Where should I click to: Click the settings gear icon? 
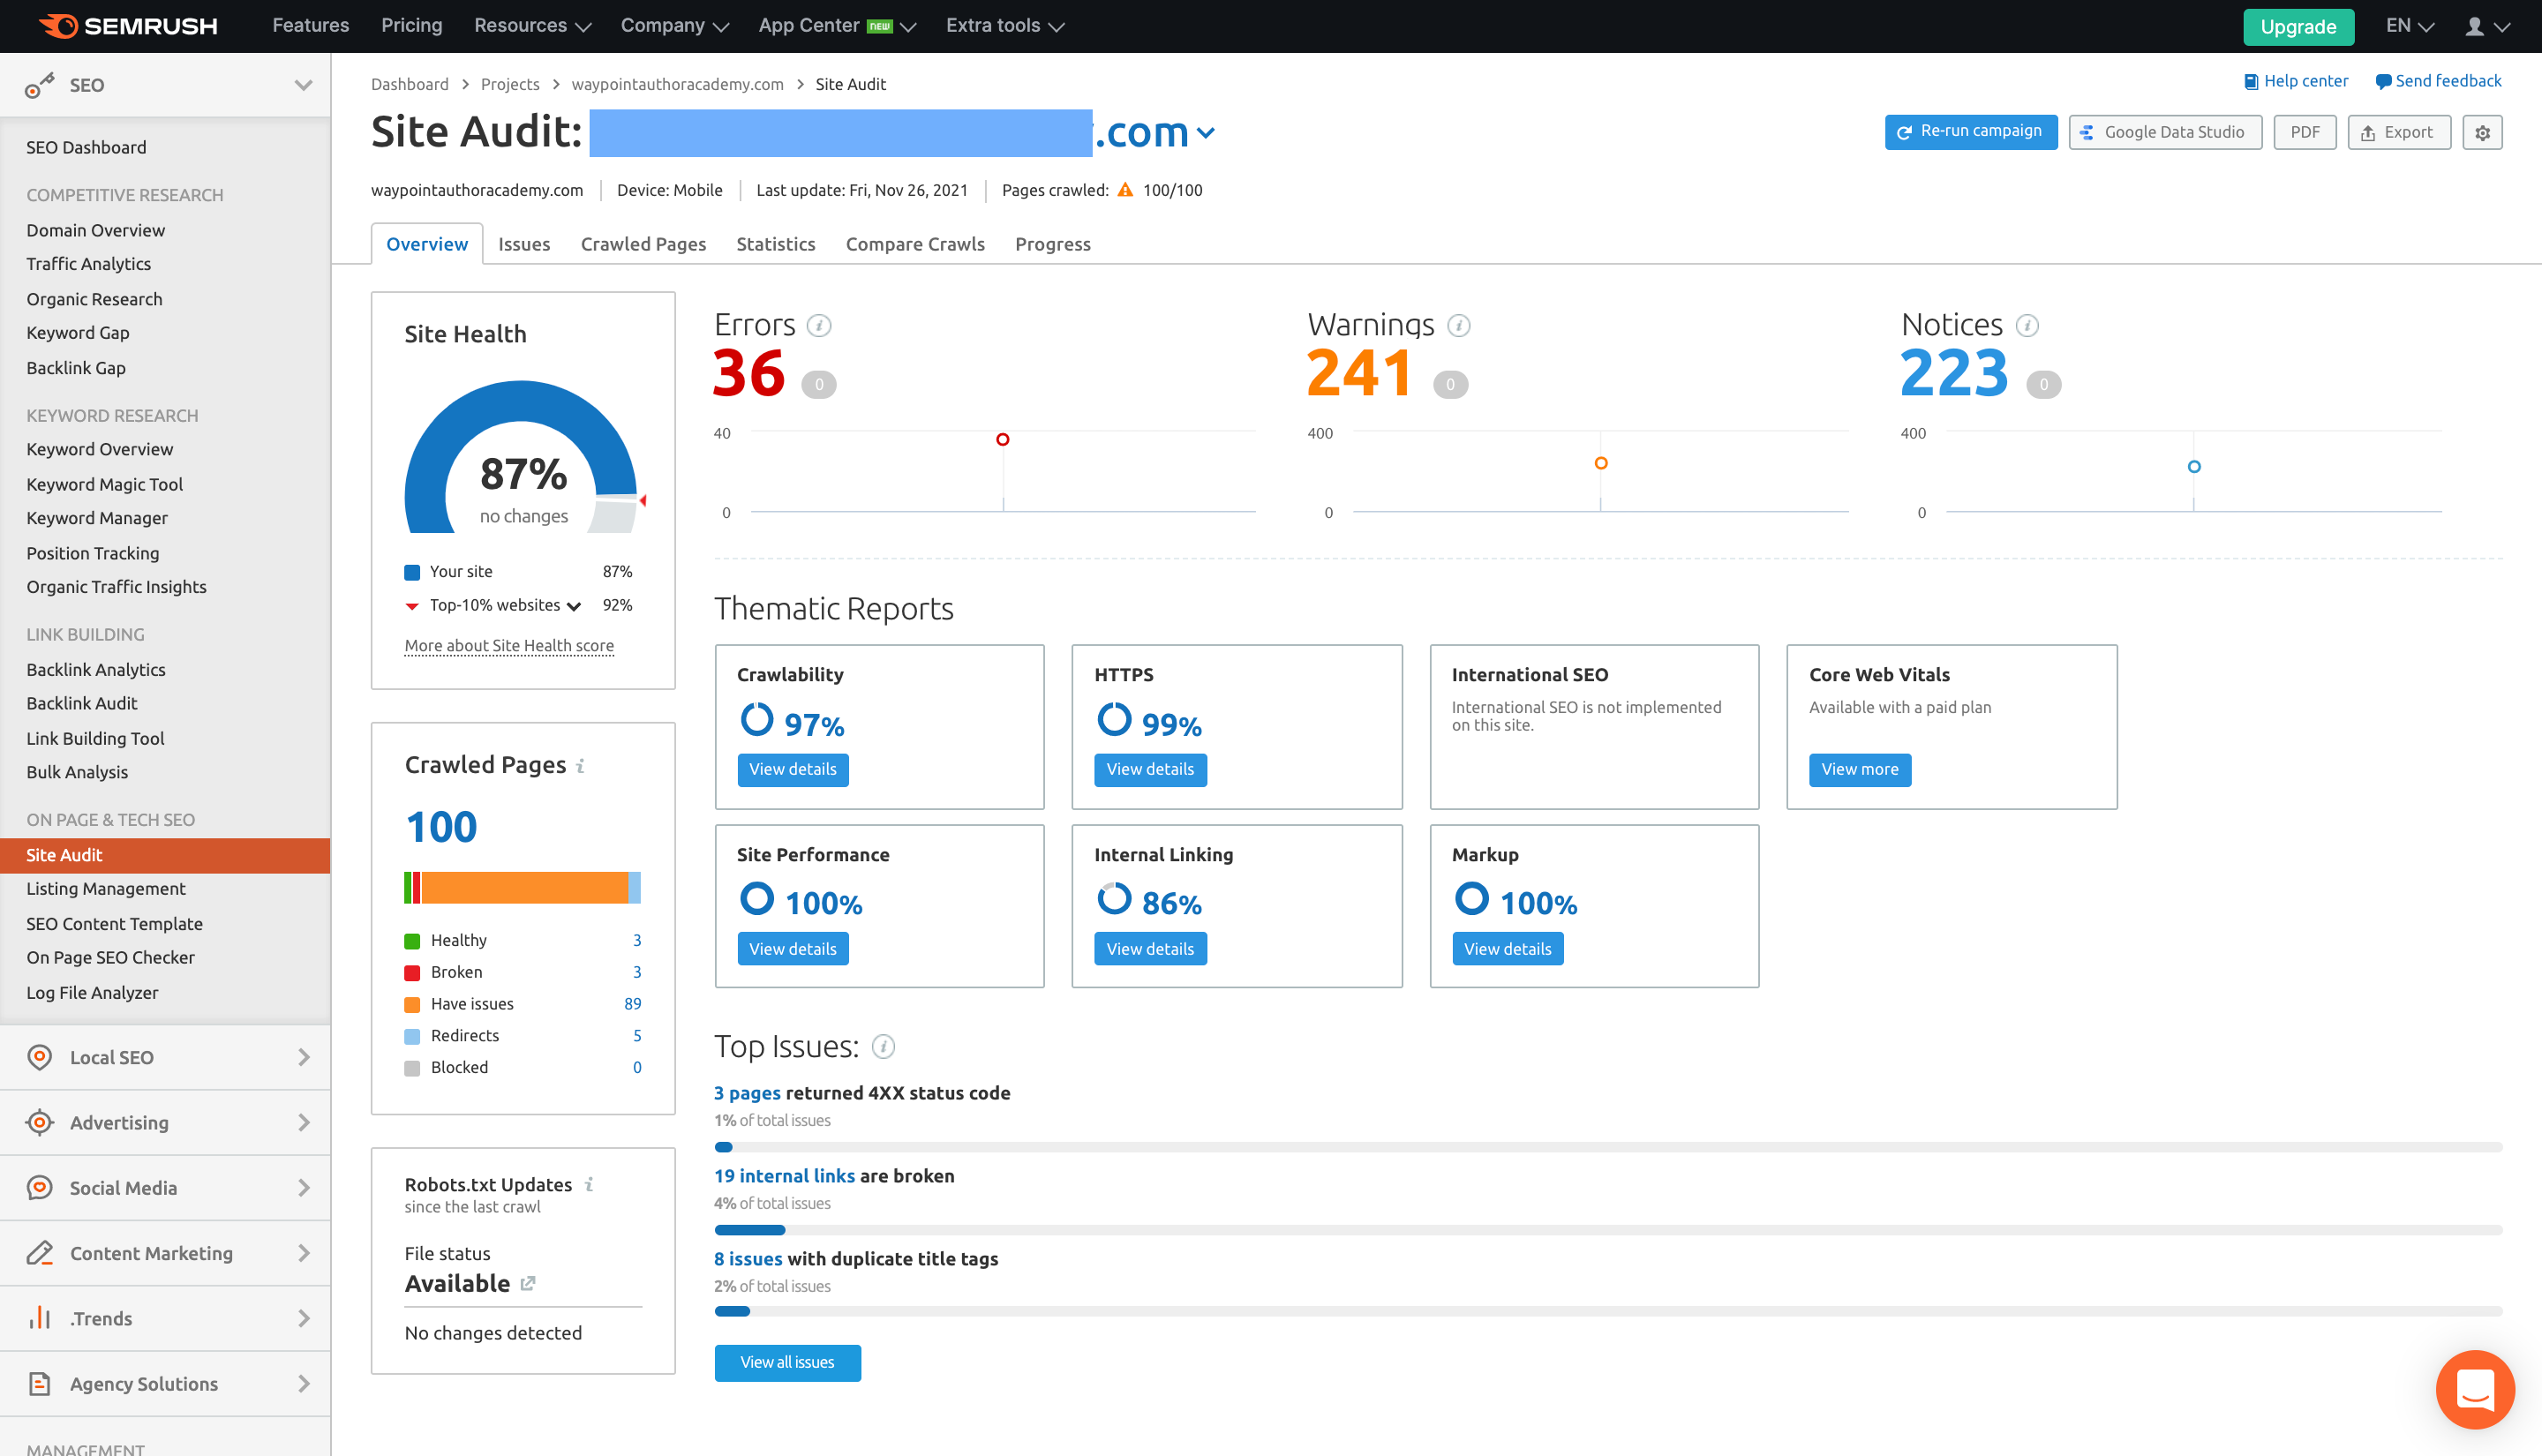point(2481,132)
